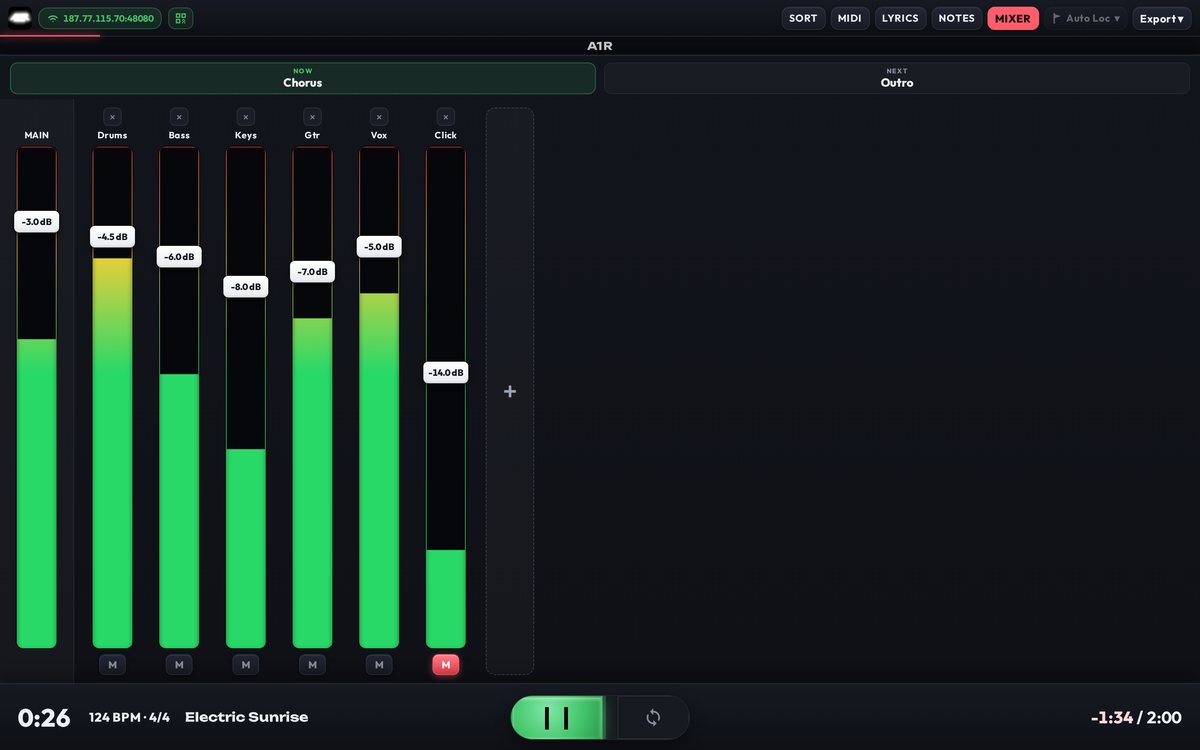1200x750 pixels.
Task: Mute the Gtr channel
Action: coord(312,665)
